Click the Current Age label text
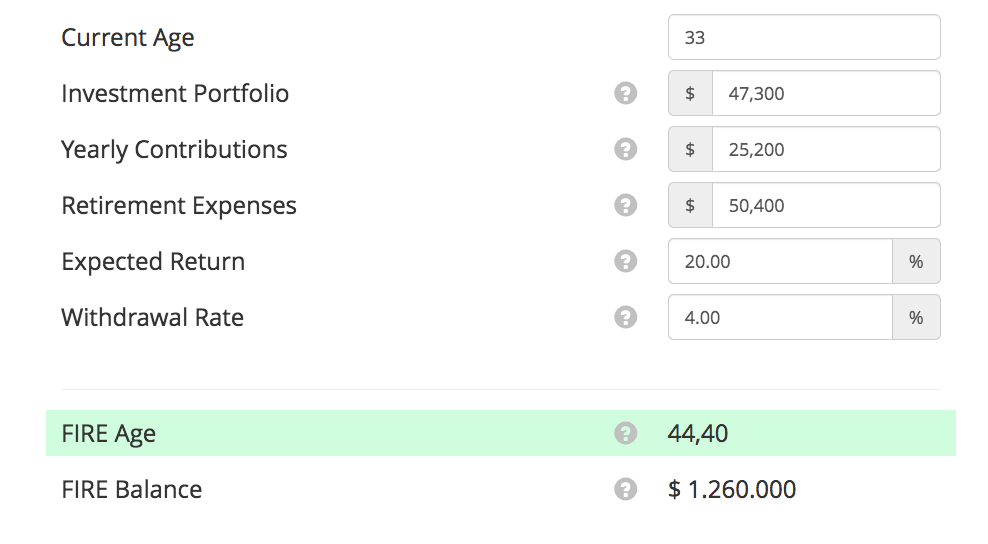The width and height of the screenshot is (988, 544). [128, 38]
